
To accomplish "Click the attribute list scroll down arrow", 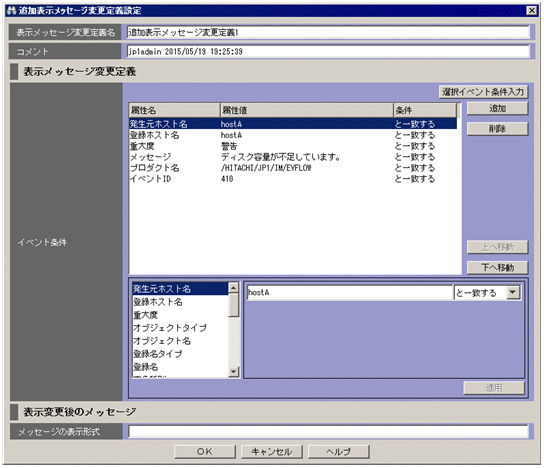I will coord(234,372).
